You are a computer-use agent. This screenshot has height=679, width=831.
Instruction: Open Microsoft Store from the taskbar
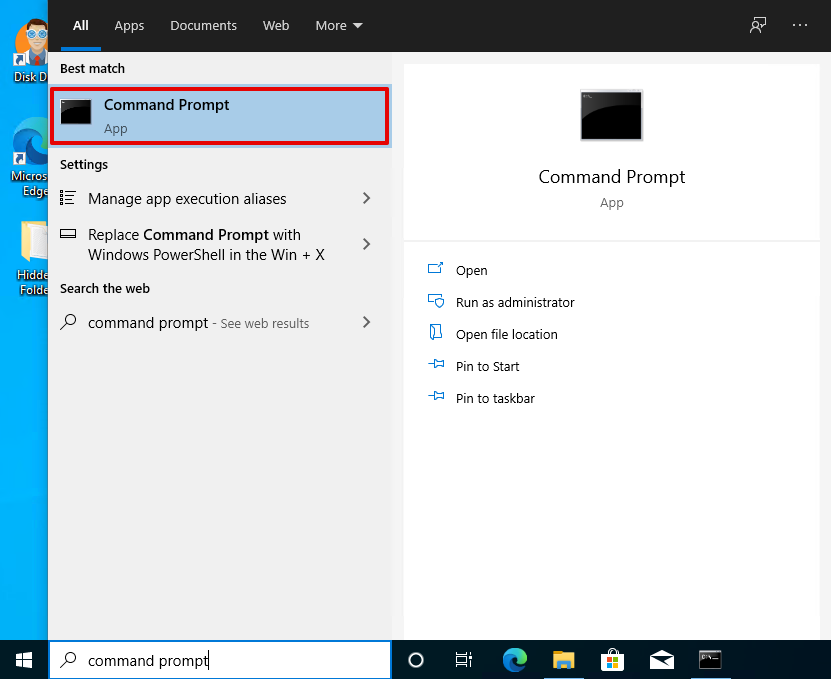tap(612, 660)
